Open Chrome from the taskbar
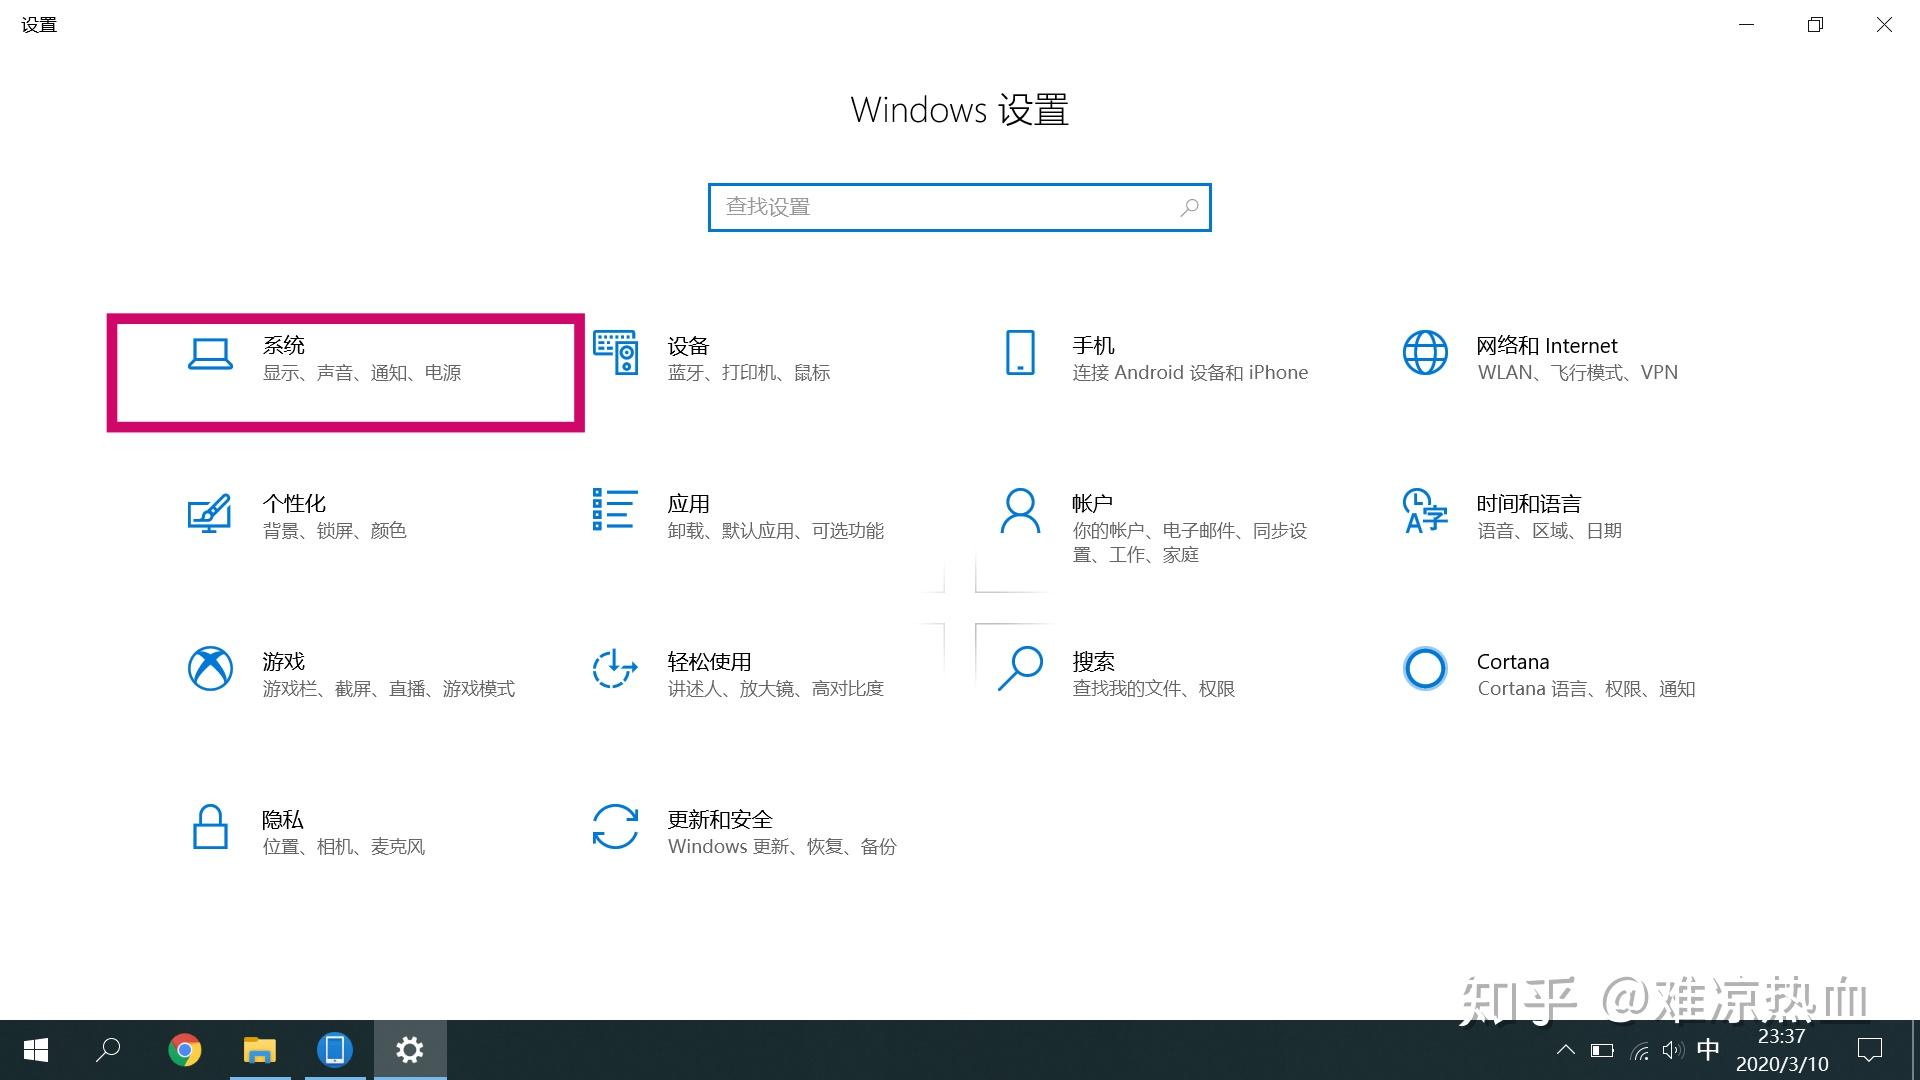This screenshot has height=1080, width=1920. click(184, 1050)
